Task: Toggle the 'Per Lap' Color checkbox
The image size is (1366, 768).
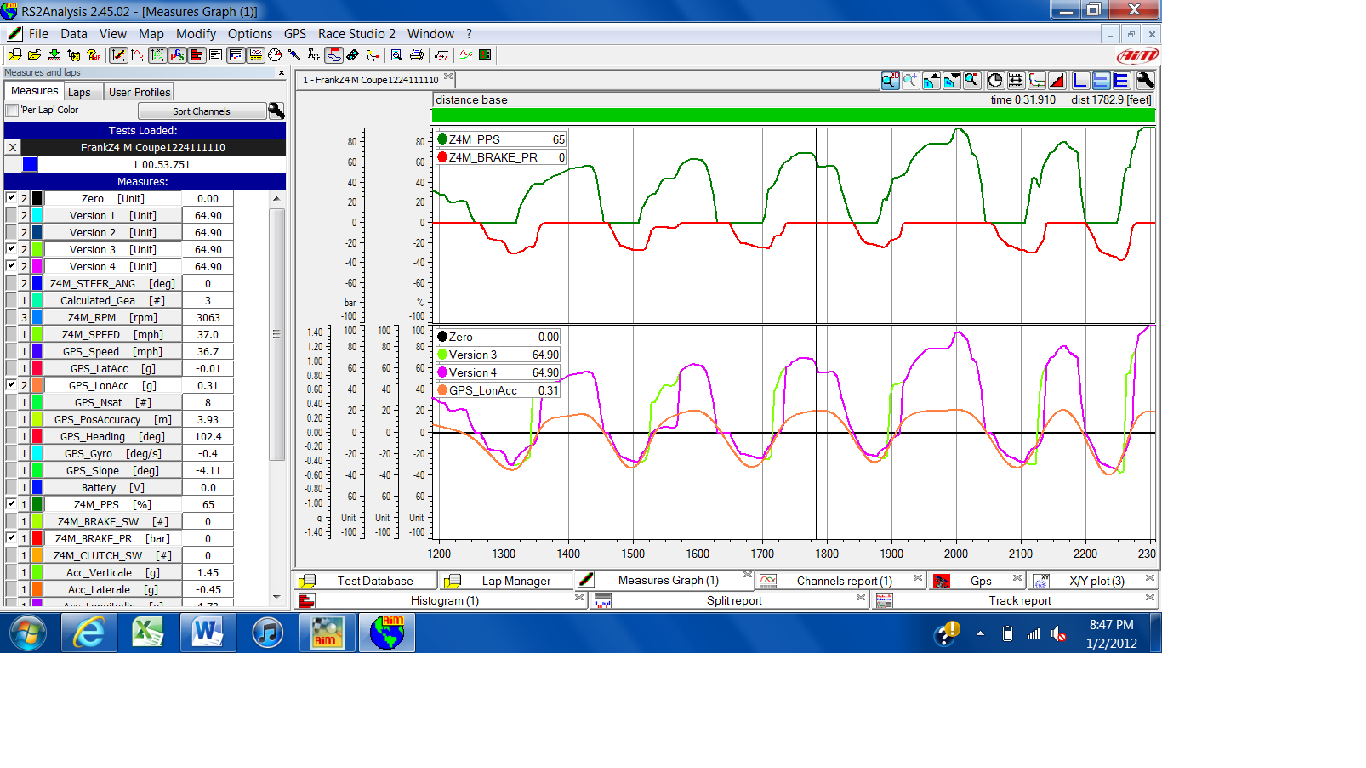Action: [12, 110]
